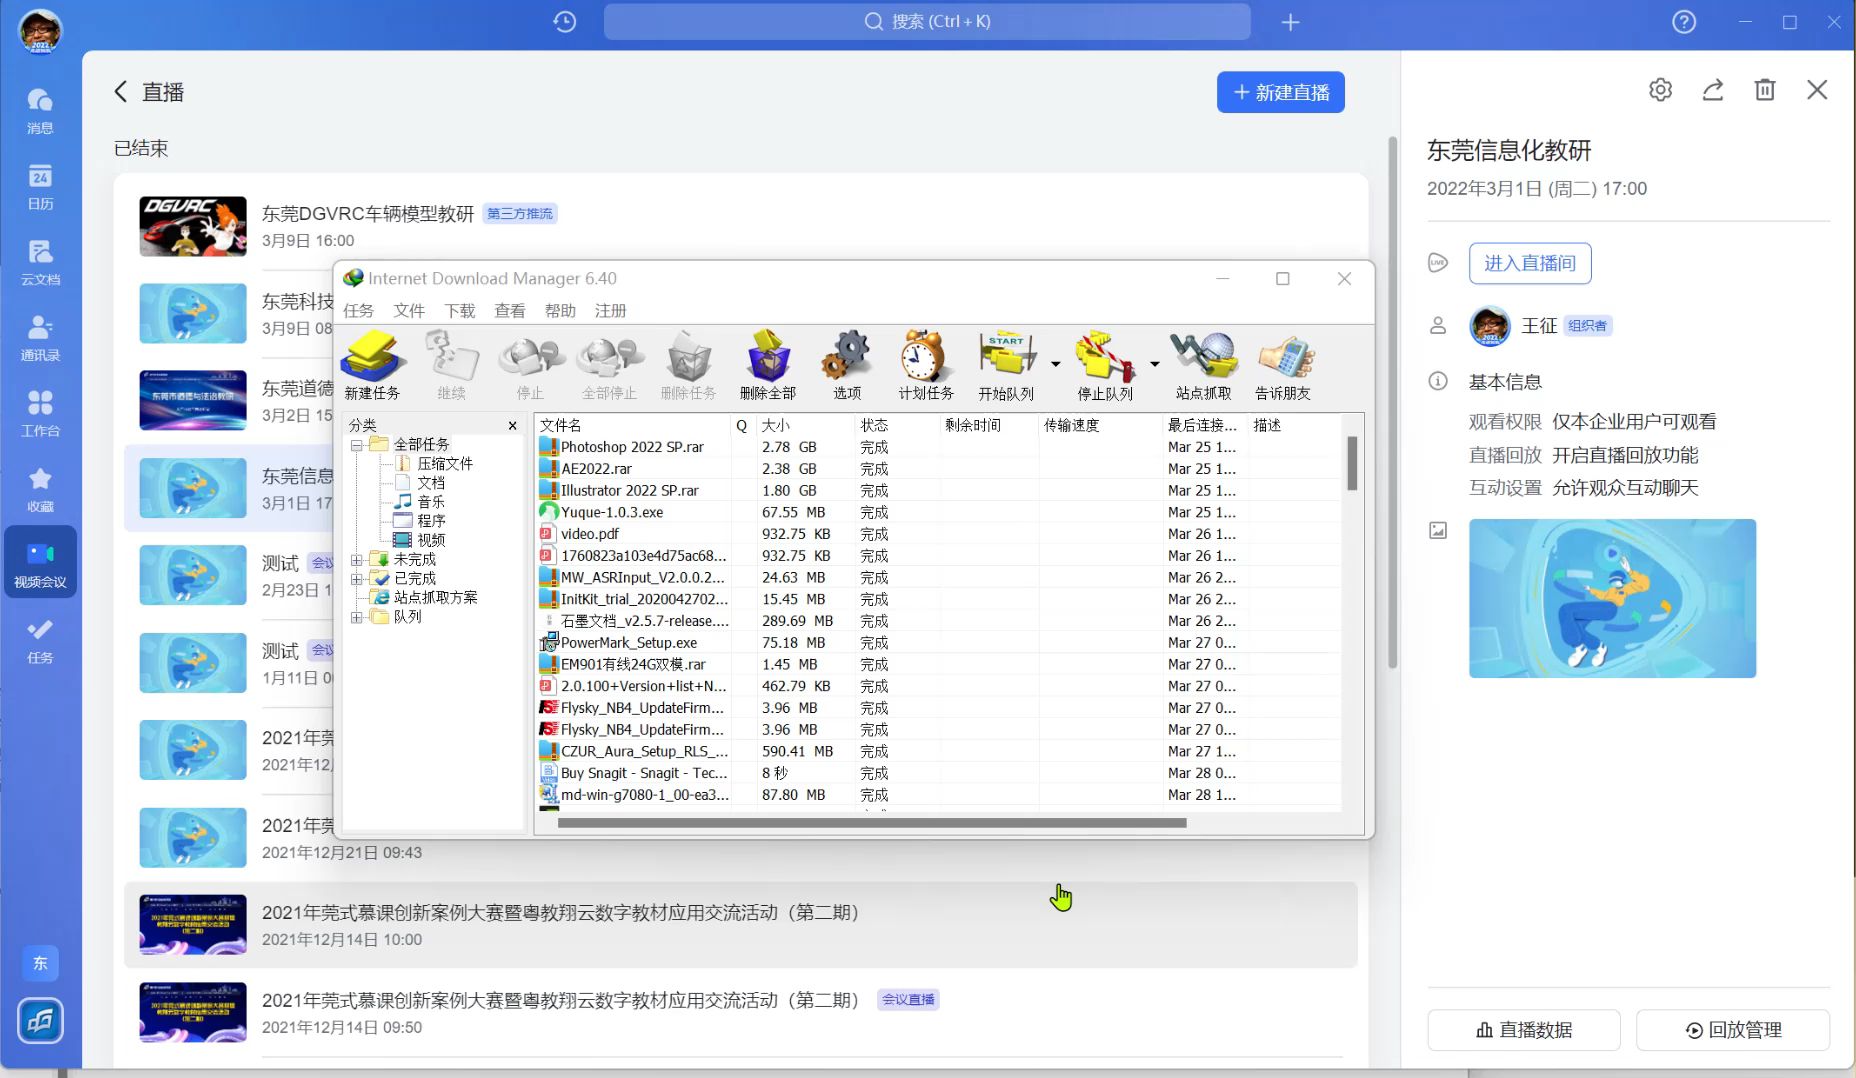Select 音乐 category in tree
The width and height of the screenshot is (1856, 1078).
[x=431, y=502]
